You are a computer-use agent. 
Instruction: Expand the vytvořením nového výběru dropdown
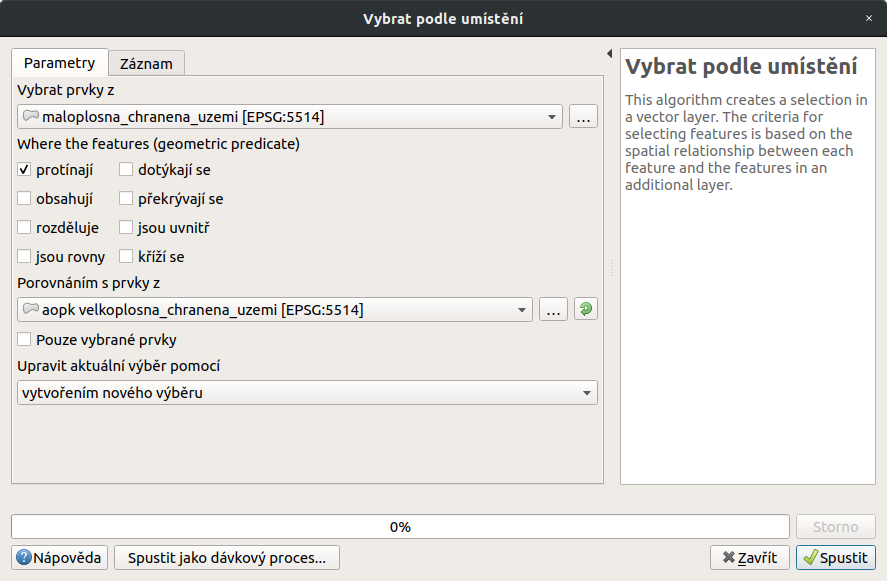click(x=307, y=393)
